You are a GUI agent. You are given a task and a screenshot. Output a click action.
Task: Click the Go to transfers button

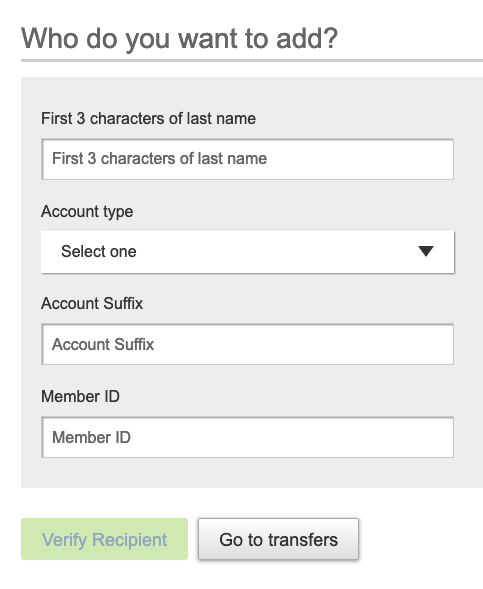278,539
